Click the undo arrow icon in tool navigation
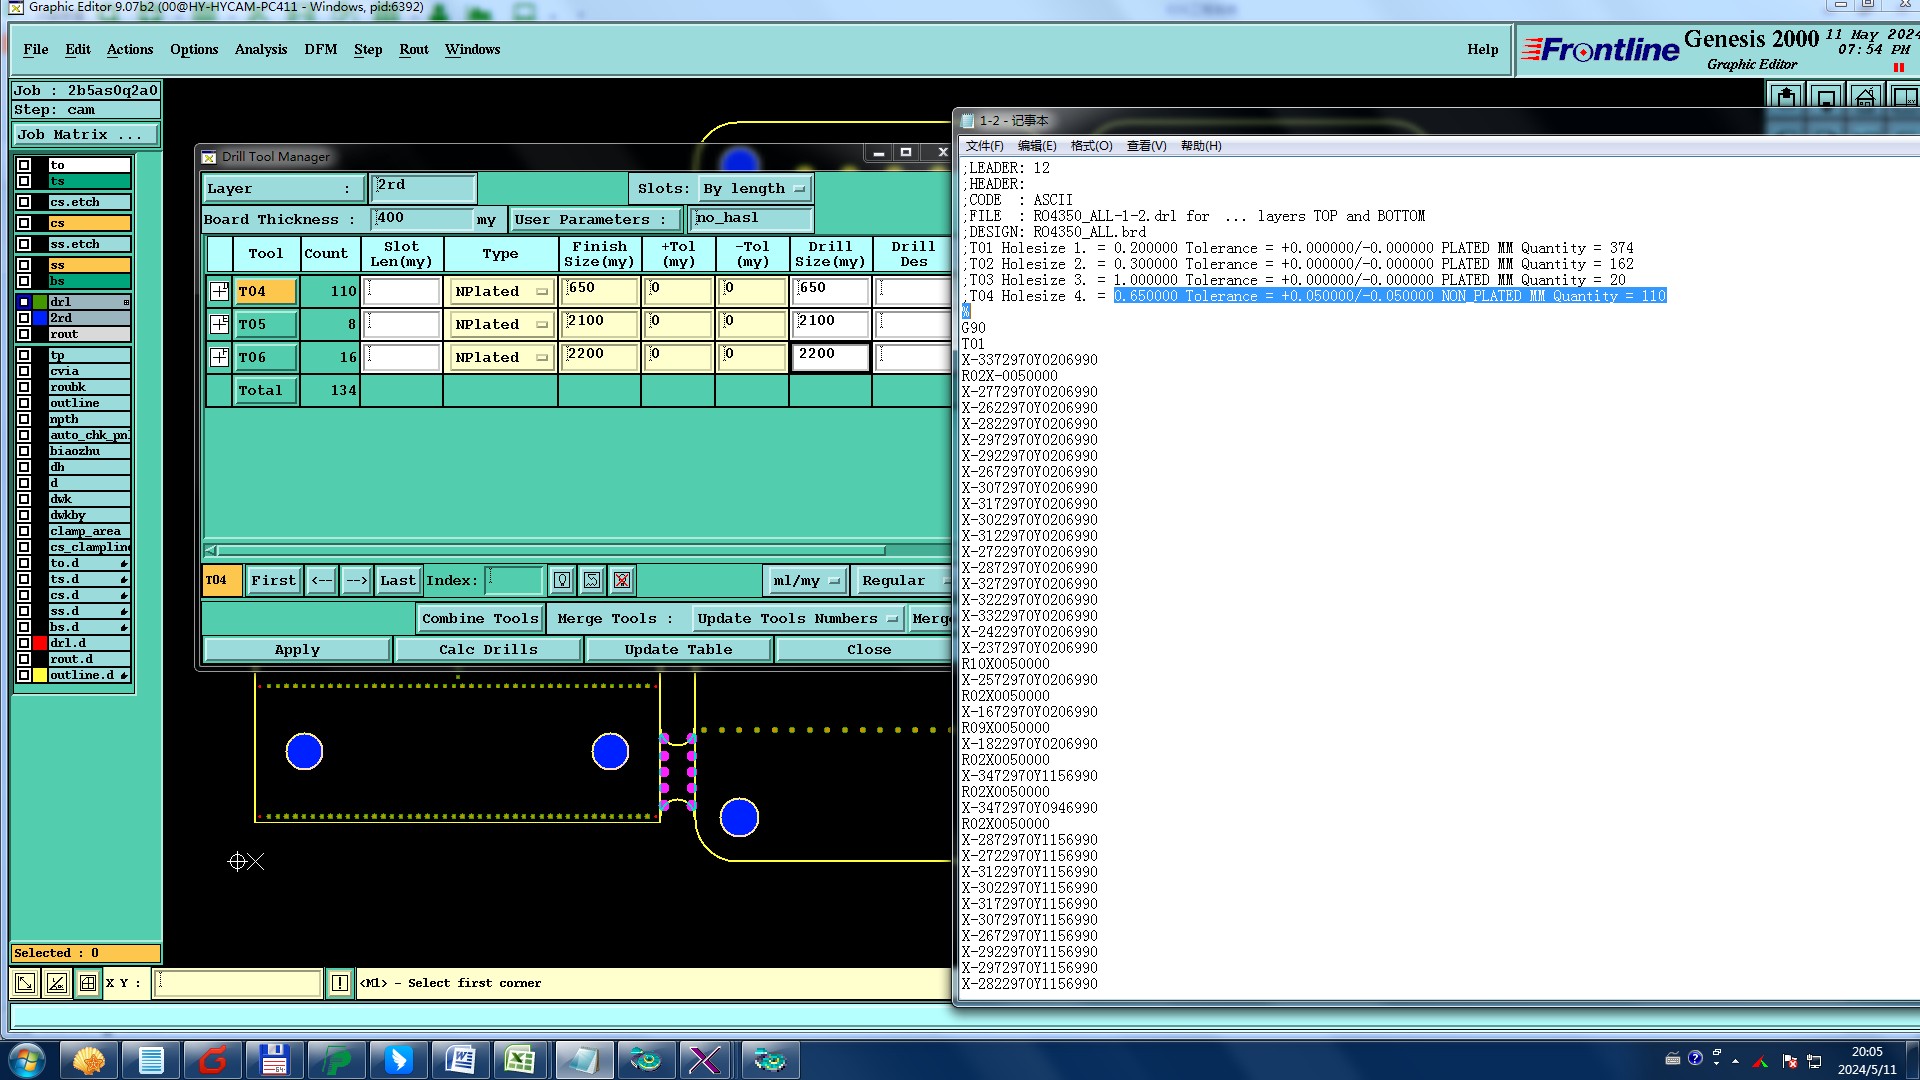The width and height of the screenshot is (1920, 1080). pyautogui.click(x=592, y=580)
